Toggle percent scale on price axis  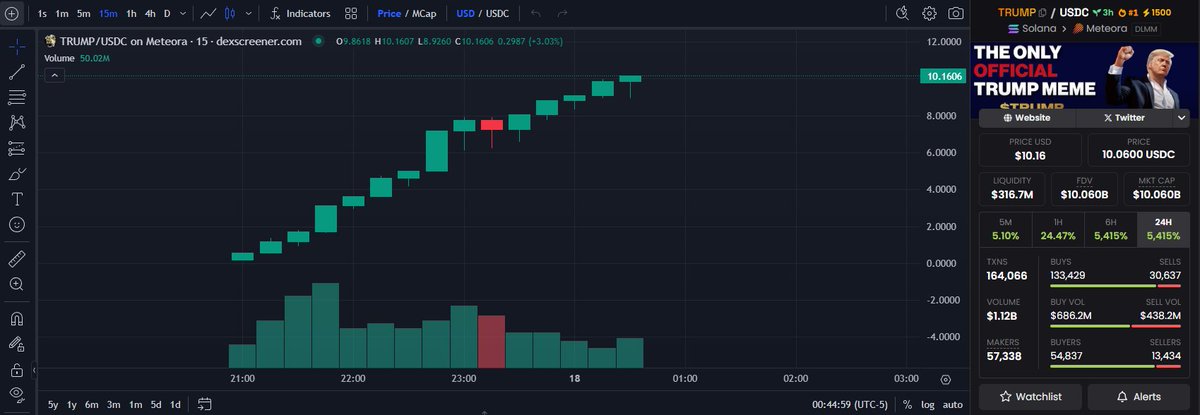coord(907,404)
